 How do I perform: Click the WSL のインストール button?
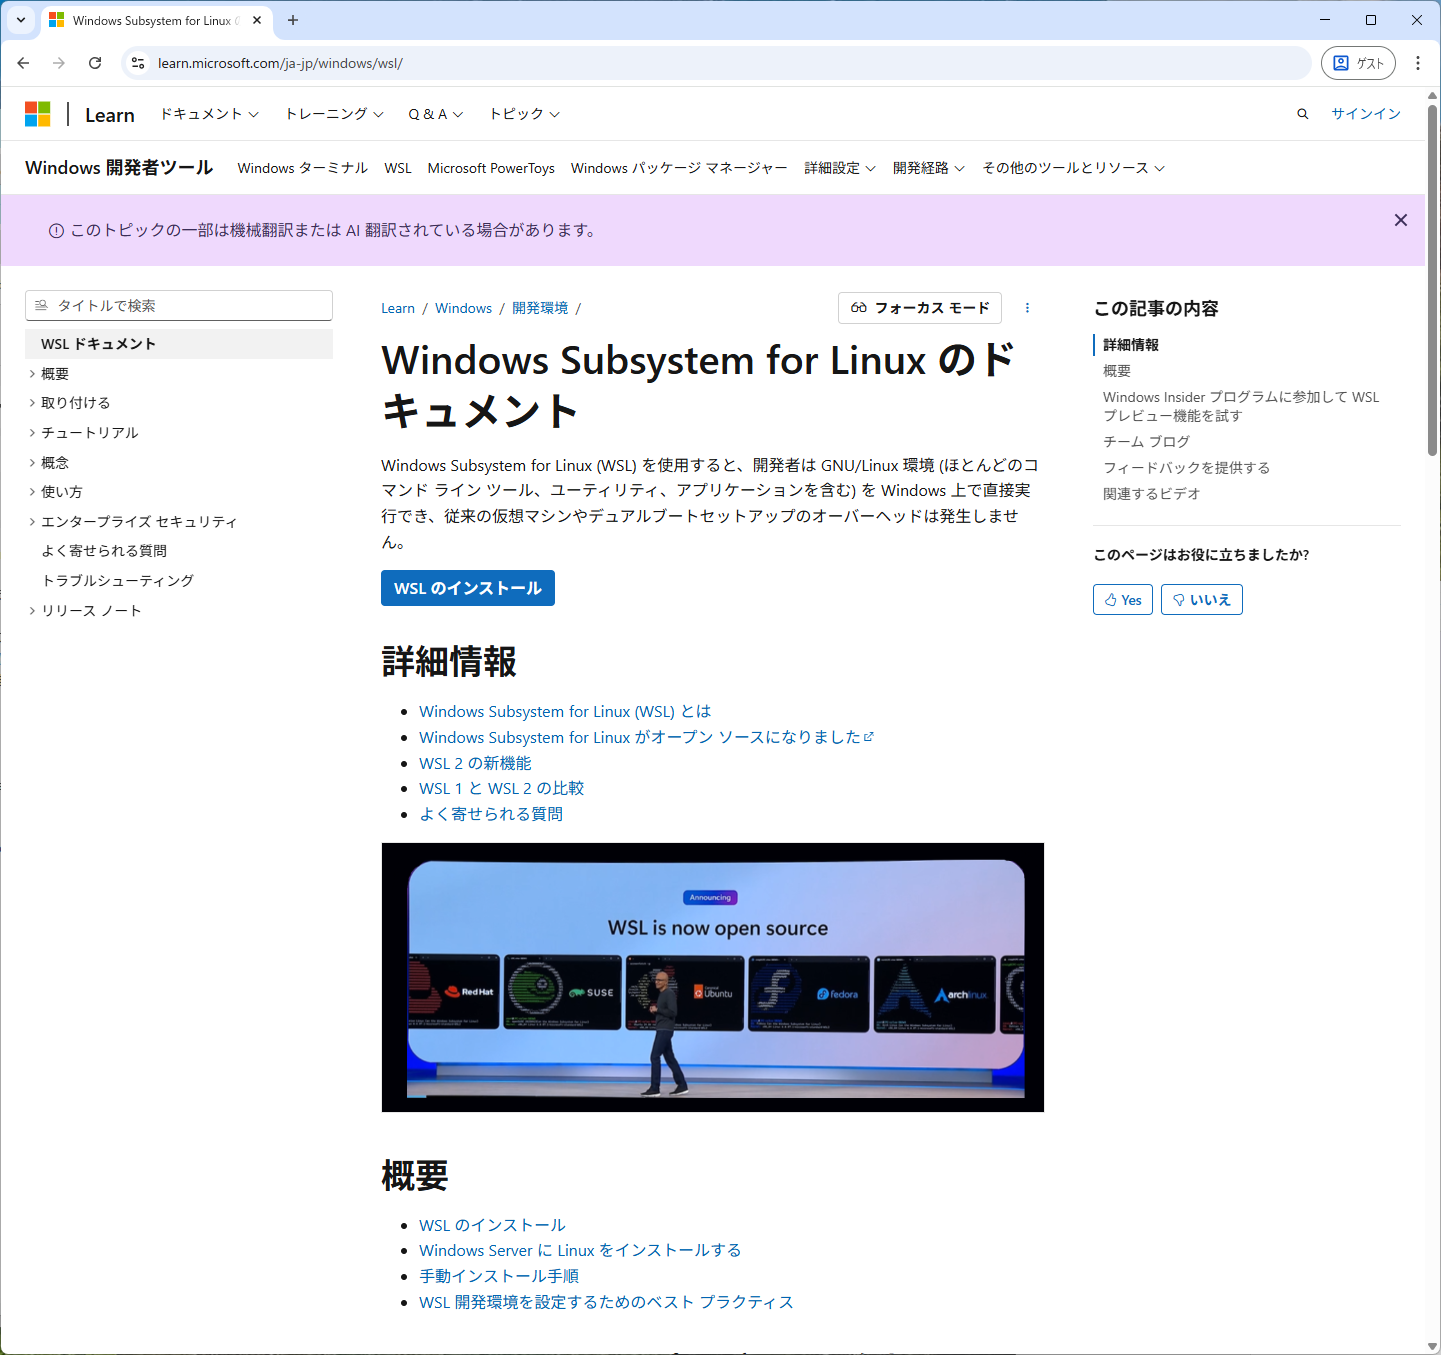pos(467,588)
